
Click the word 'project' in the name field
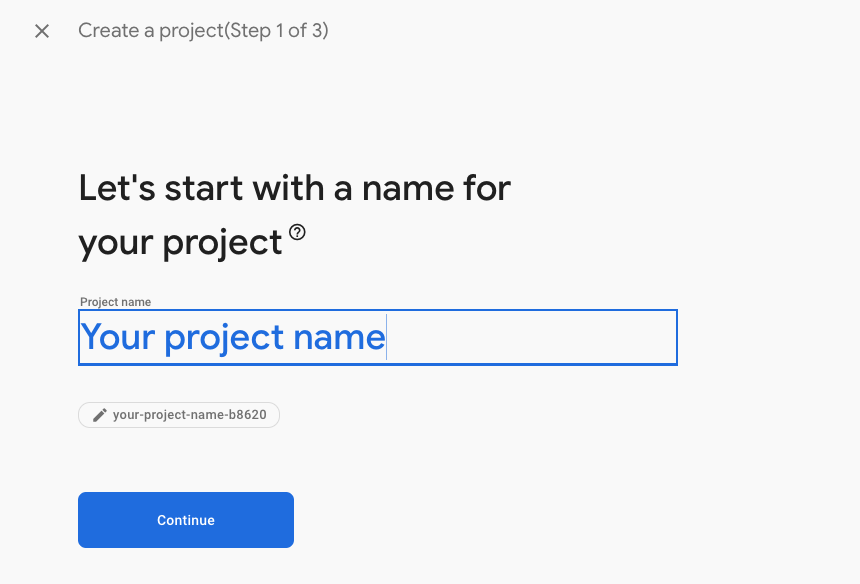(x=223, y=337)
